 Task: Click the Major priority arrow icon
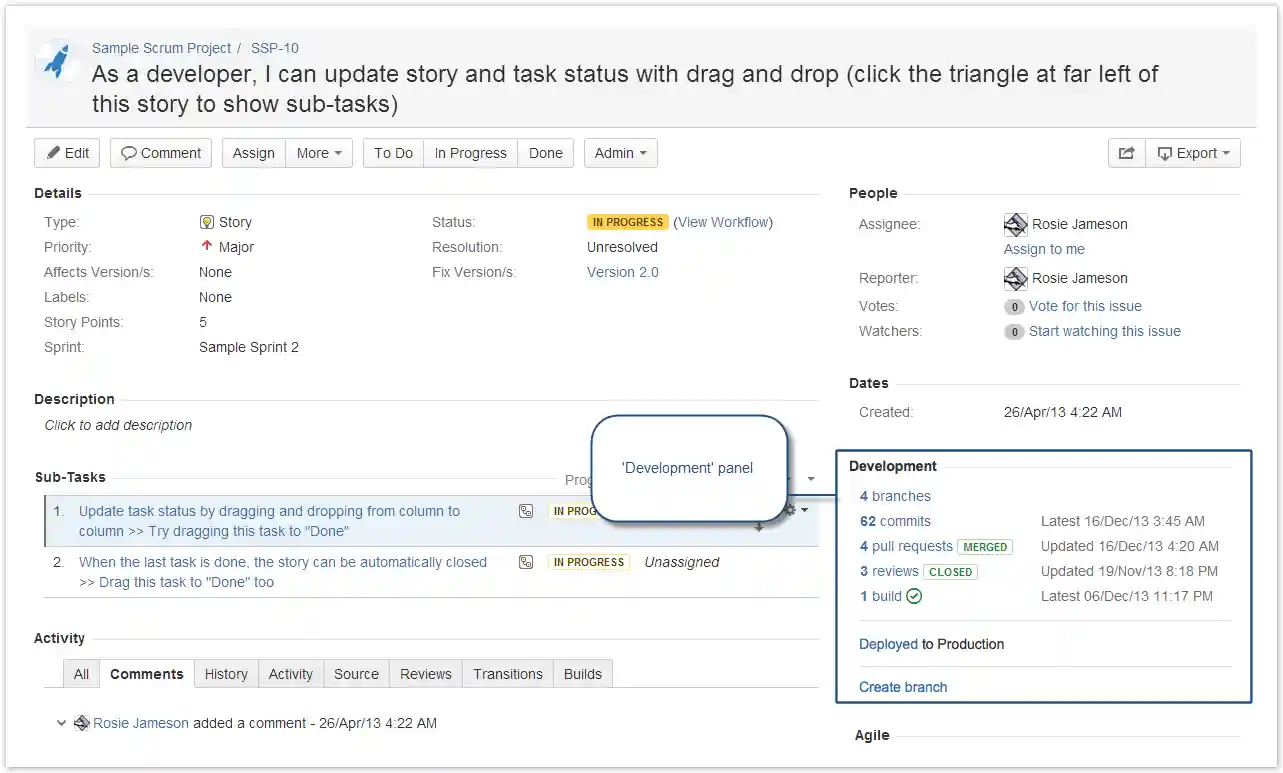207,246
